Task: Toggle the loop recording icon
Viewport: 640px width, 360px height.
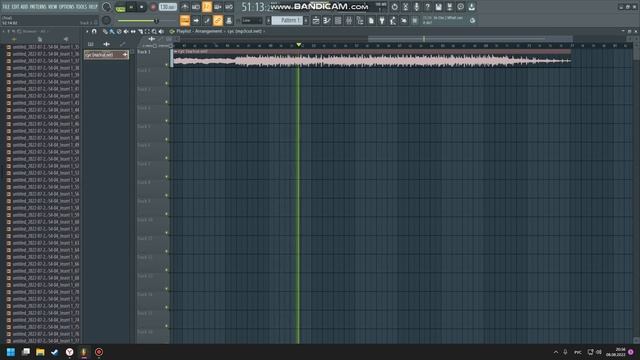Action: click(x=229, y=7)
